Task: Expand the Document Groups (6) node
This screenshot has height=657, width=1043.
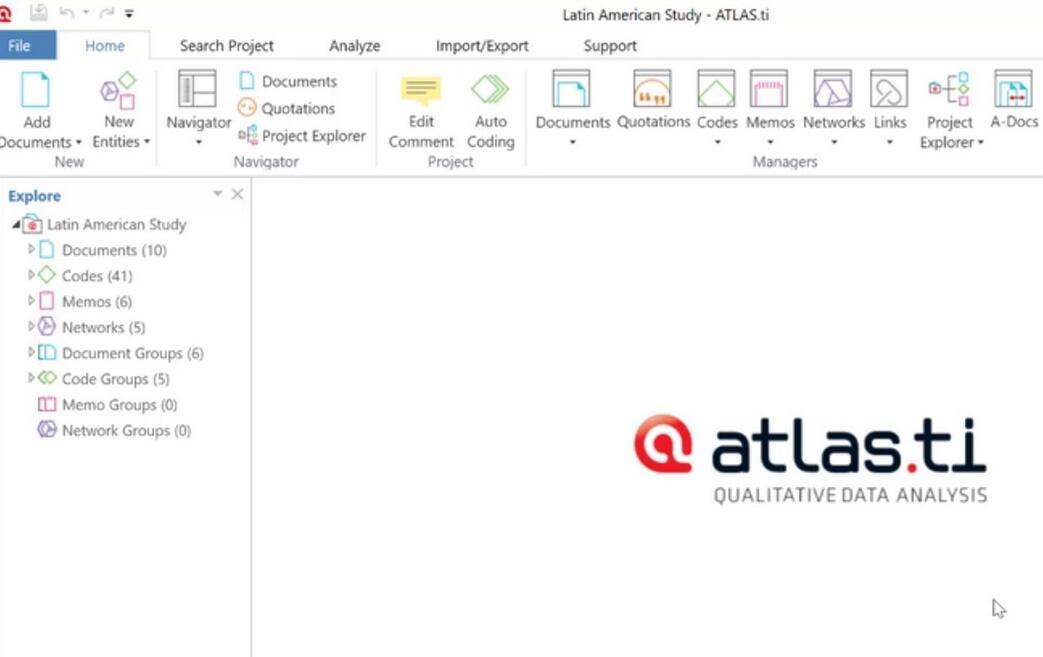Action: pyautogui.click(x=31, y=352)
